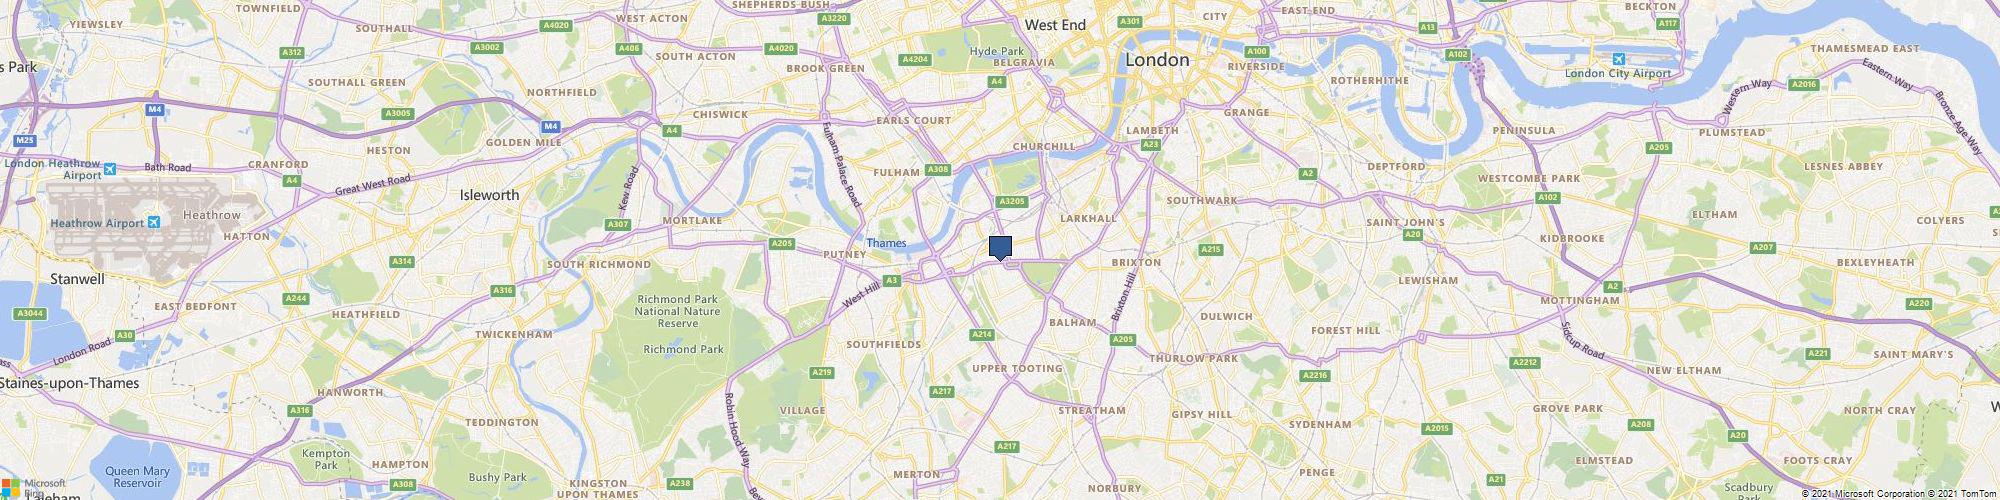Image resolution: width=2000 pixels, height=500 pixels.
Task: Click the blue map pin marker
Action: 1000,248
